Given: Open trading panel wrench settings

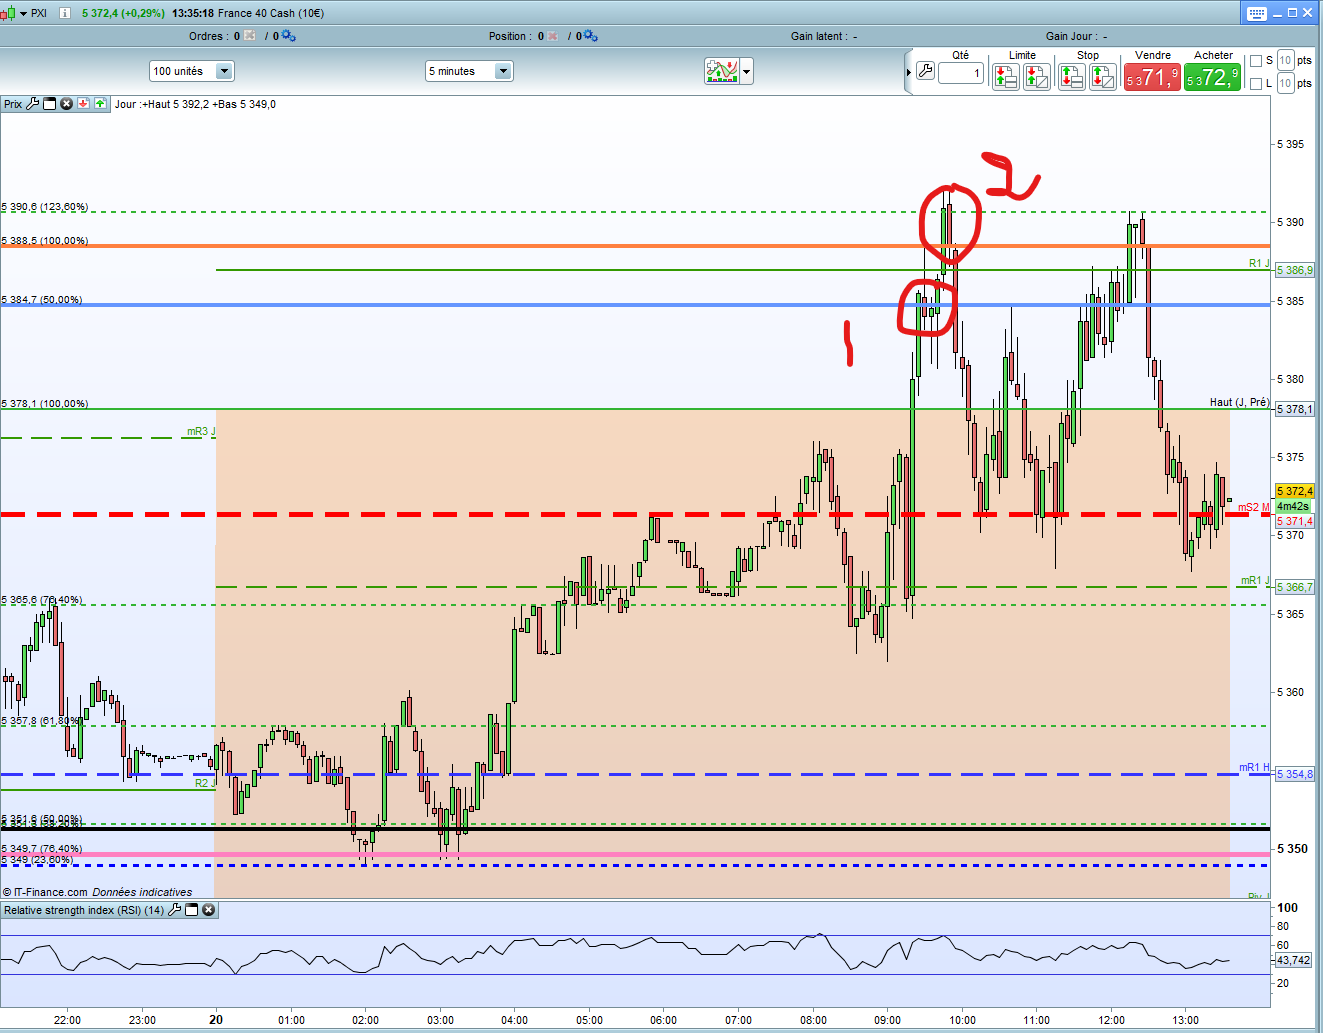Looking at the screenshot, I should (x=926, y=71).
